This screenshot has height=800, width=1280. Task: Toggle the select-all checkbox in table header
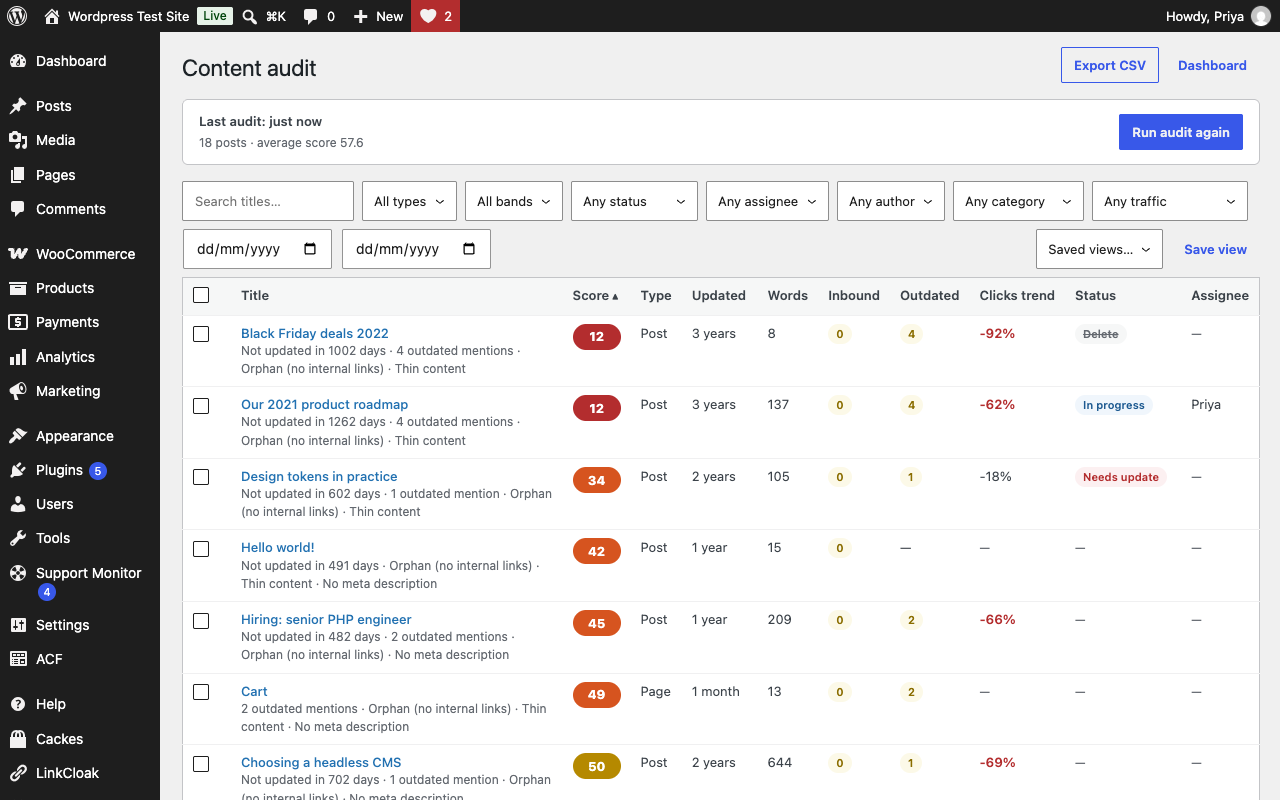coord(201,295)
